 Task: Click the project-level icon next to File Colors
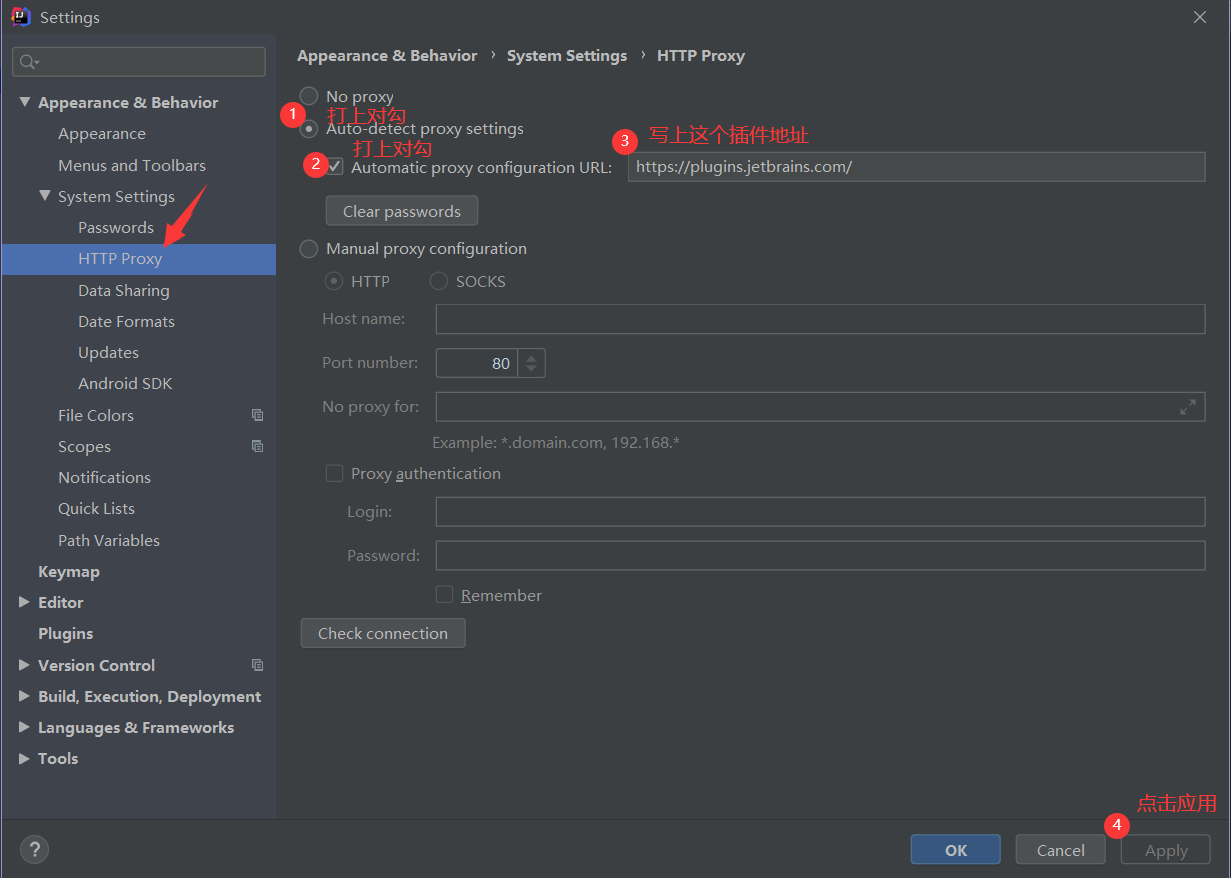pyautogui.click(x=257, y=415)
